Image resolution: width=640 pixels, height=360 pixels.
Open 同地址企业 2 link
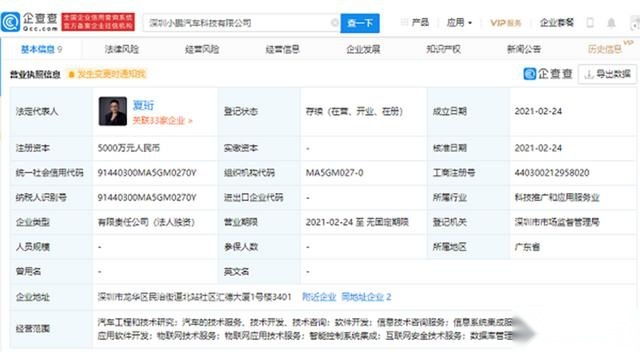tap(366, 297)
